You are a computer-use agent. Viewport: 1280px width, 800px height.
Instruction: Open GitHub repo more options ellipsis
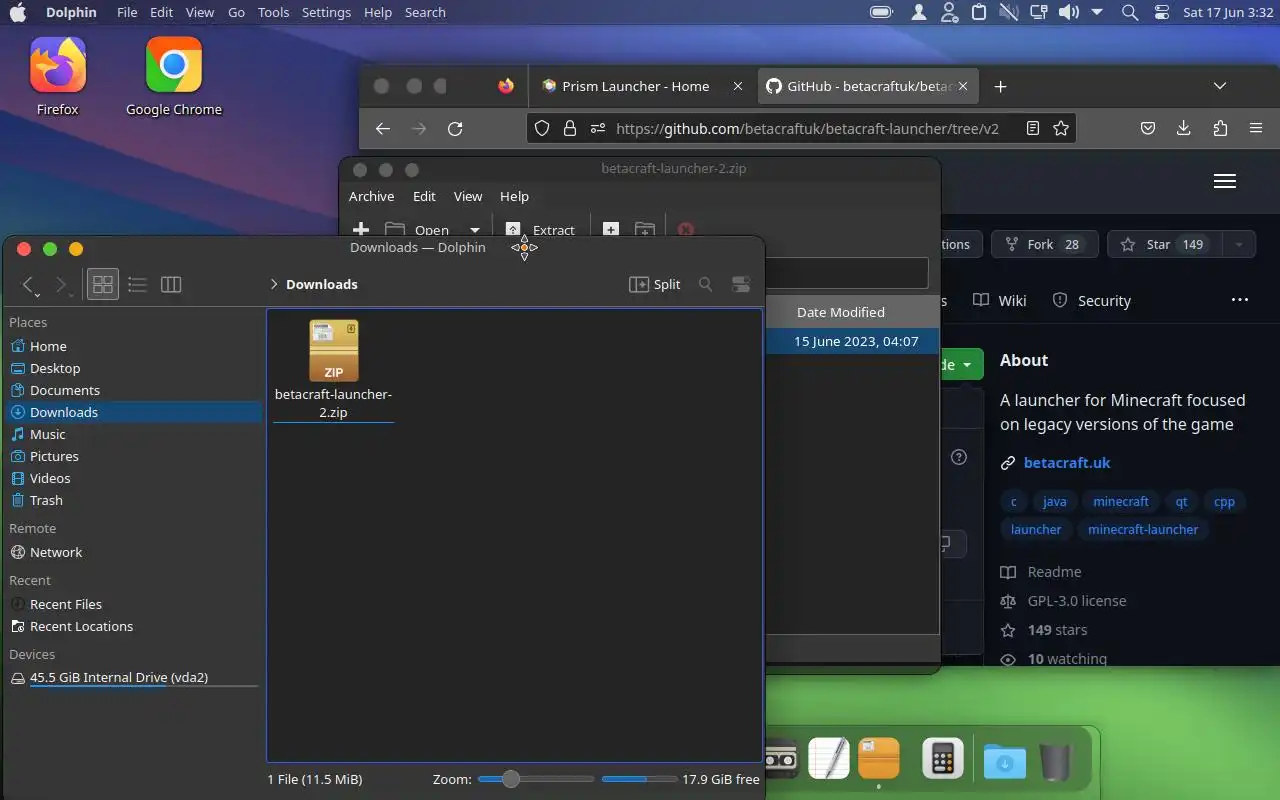click(1240, 300)
